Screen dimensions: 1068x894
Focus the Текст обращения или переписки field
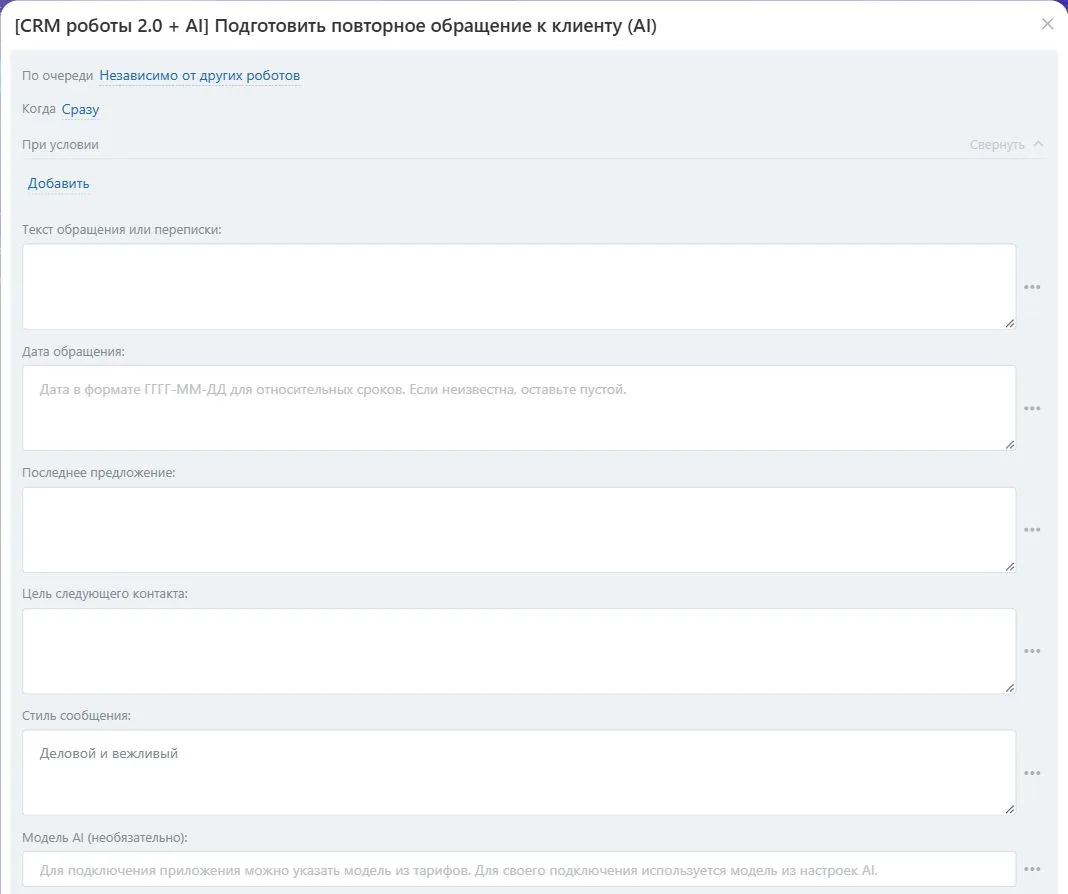click(519, 287)
